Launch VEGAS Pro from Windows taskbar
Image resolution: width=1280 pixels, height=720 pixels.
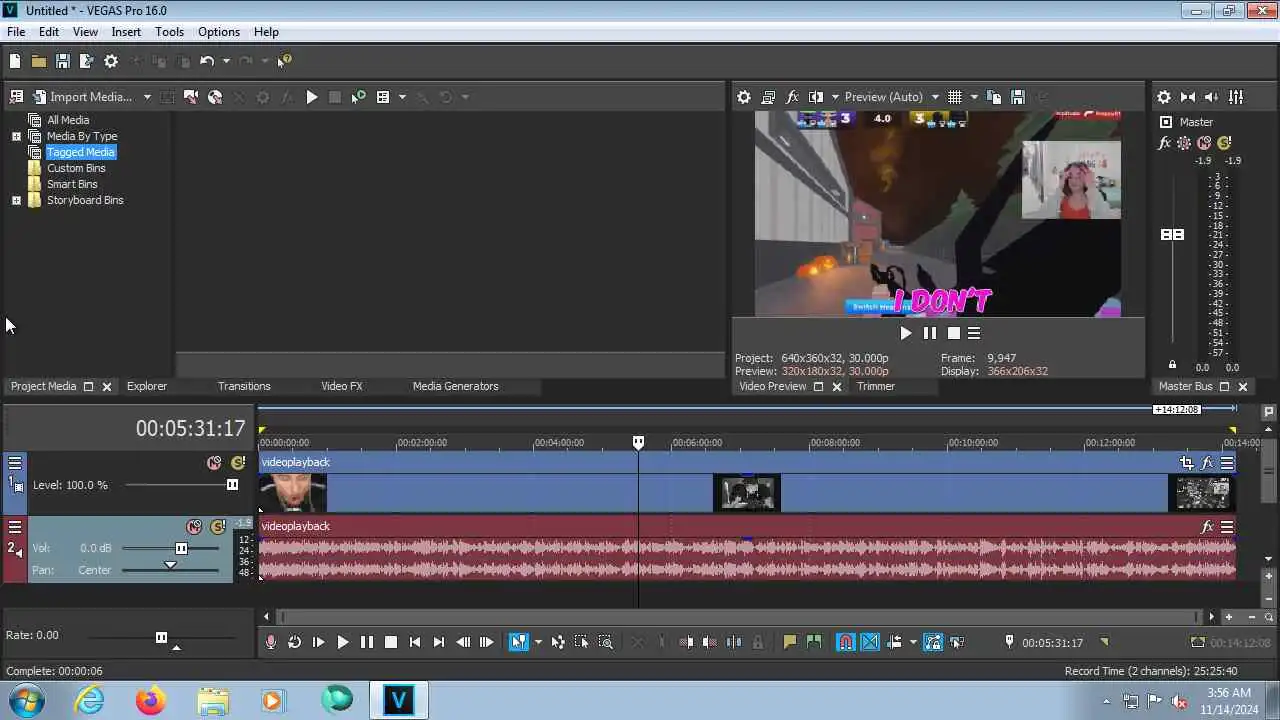[x=399, y=700]
